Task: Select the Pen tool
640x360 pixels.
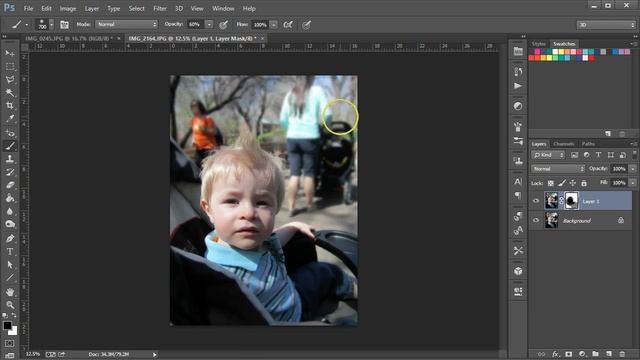Action: [x=10, y=239]
